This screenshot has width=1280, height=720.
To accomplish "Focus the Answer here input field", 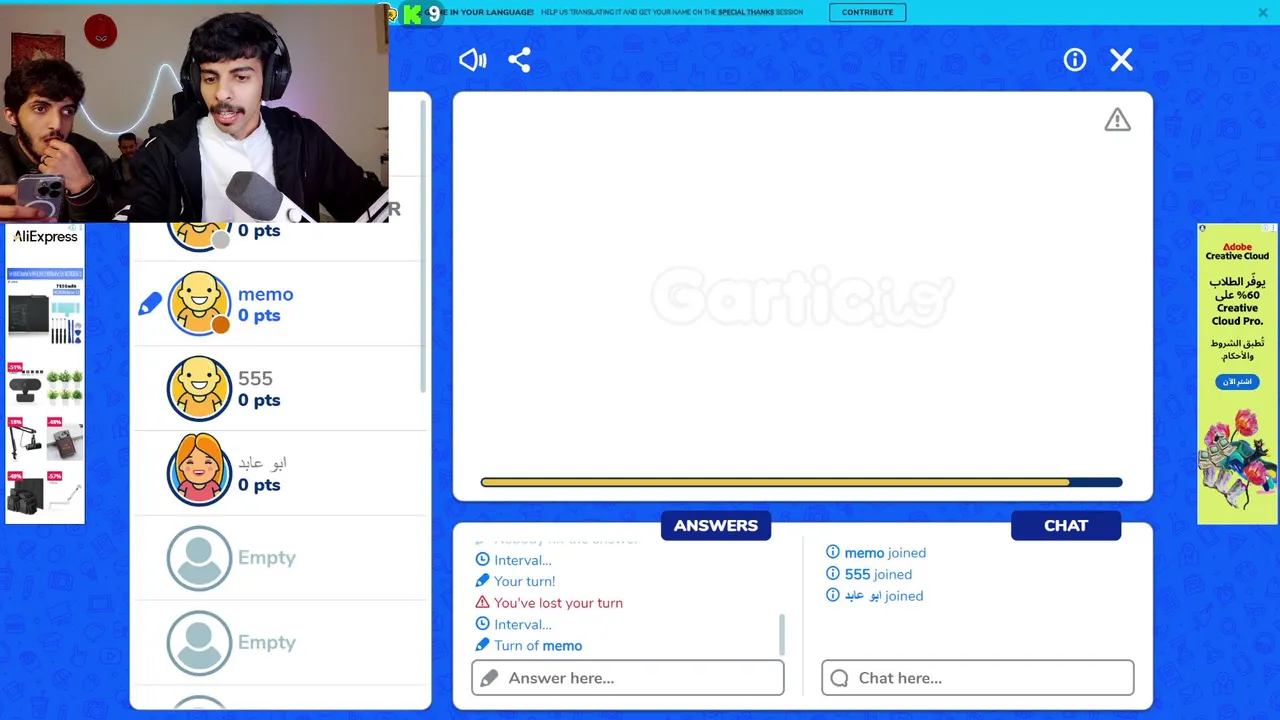I will (x=628, y=678).
